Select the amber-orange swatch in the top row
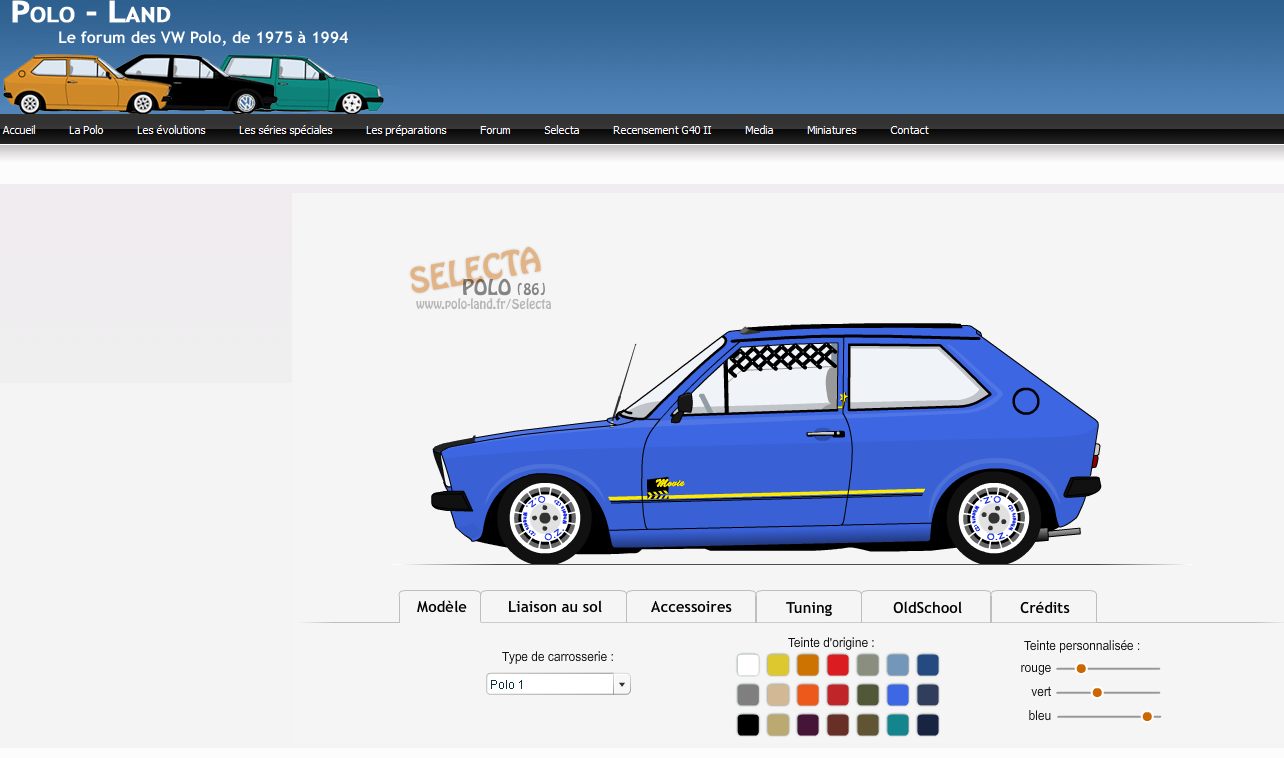The image size is (1284, 758). pos(808,665)
